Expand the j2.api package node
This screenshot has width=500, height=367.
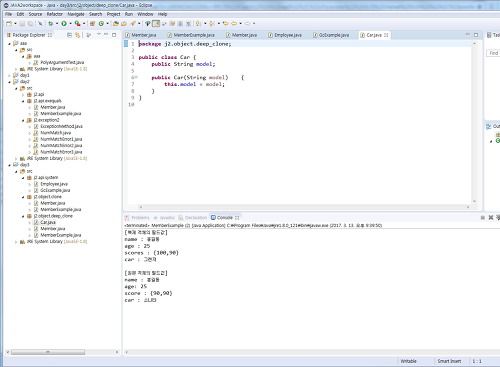pyautogui.click(x=23, y=95)
